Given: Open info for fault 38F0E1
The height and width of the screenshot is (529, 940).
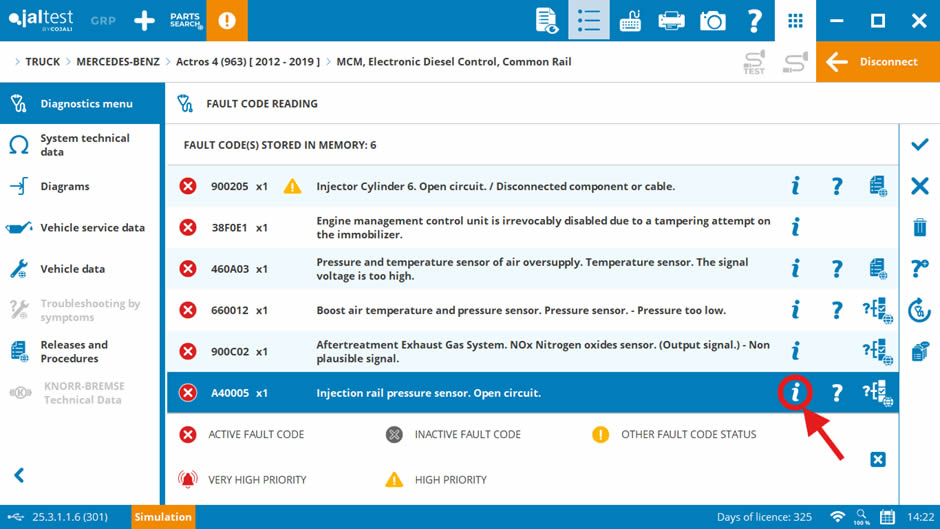Looking at the screenshot, I should (796, 227).
